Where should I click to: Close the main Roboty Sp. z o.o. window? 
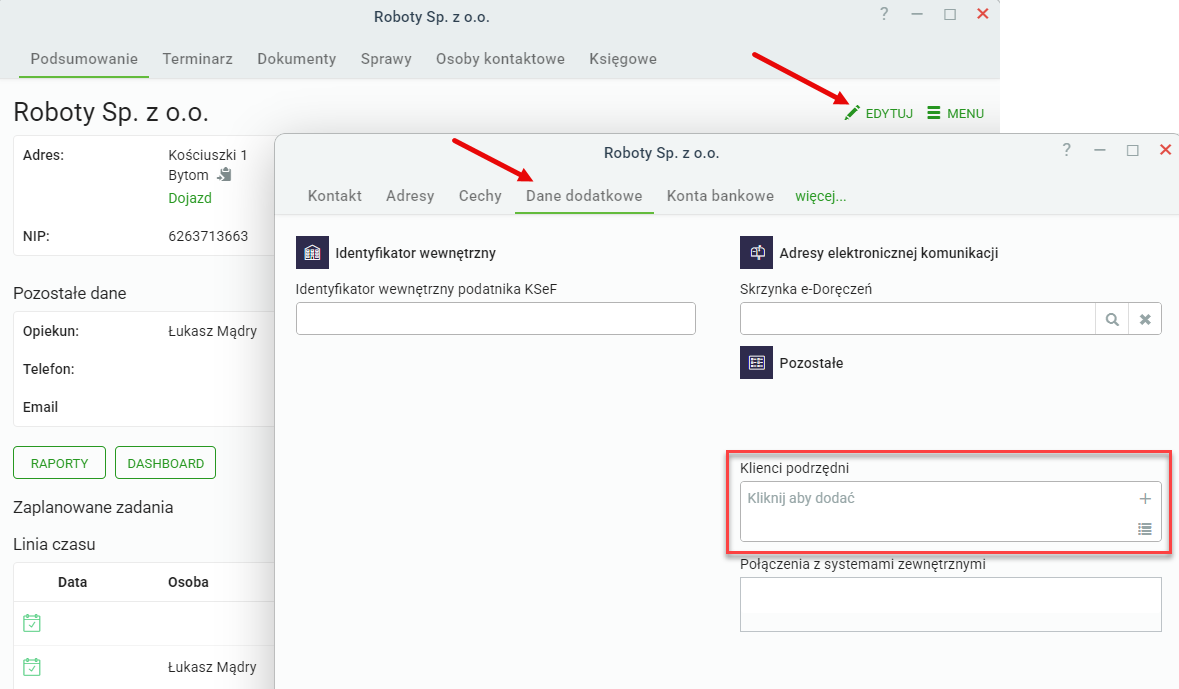[983, 14]
